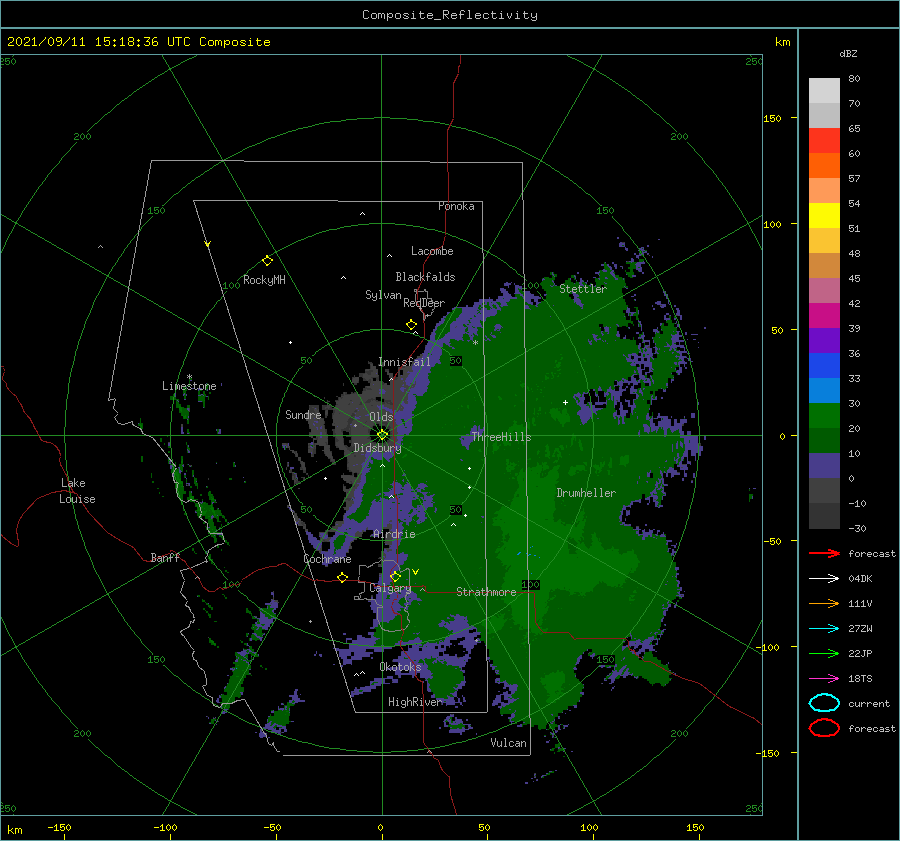
Task: Click the Airdrie city label
Action: click(394, 534)
